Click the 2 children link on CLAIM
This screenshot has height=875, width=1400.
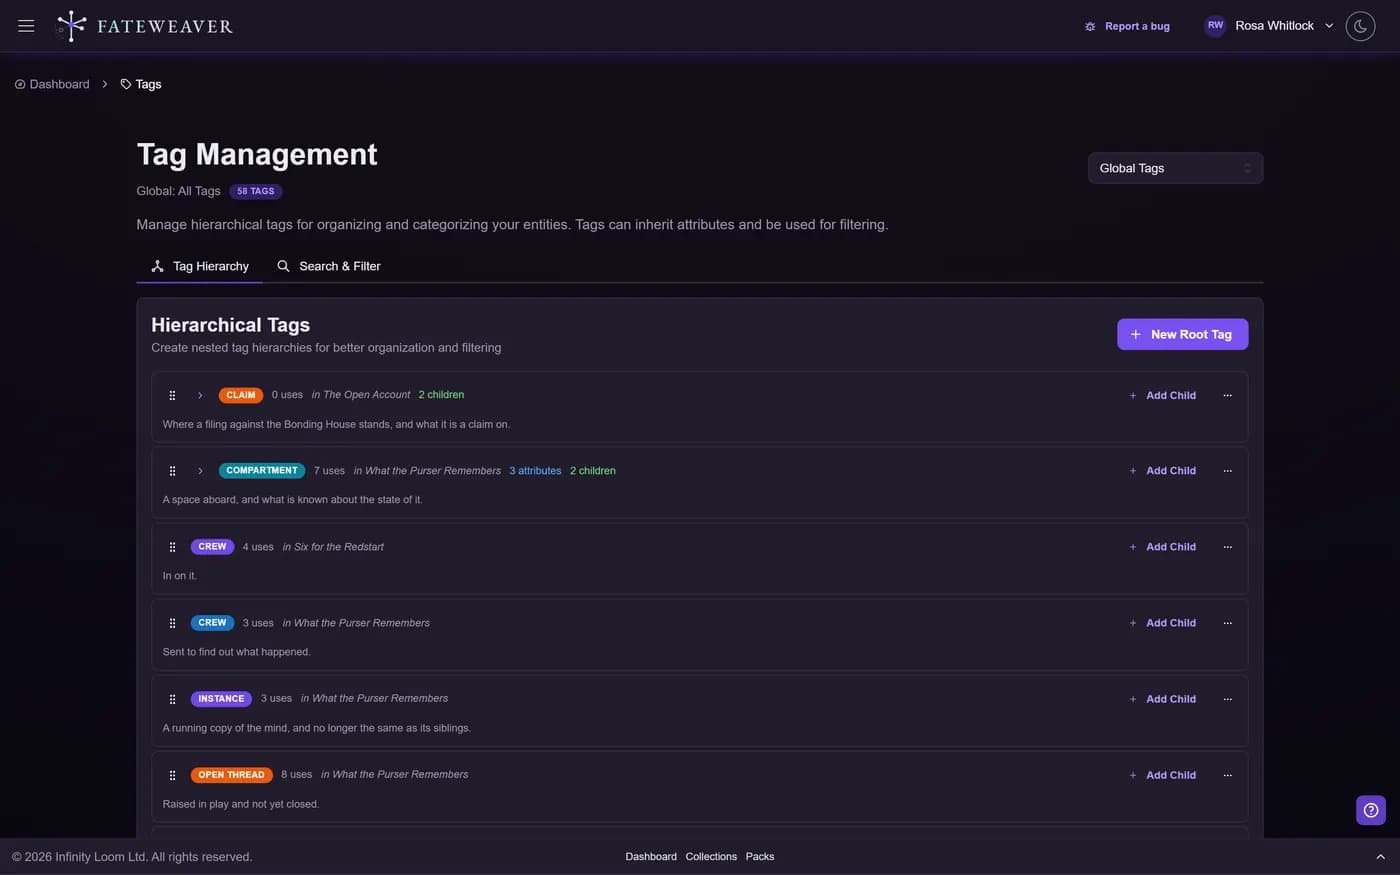tap(441, 395)
